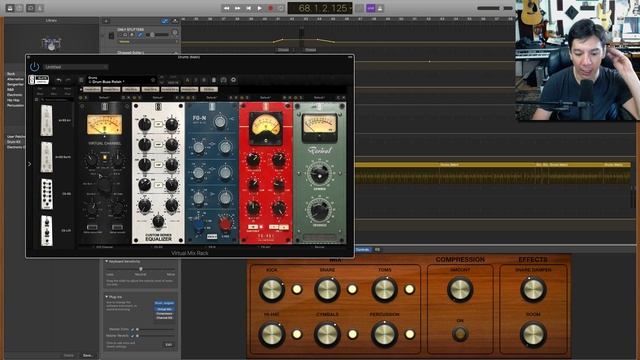
Task: Click the first module tab in strip
Action: (x=92, y=89)
